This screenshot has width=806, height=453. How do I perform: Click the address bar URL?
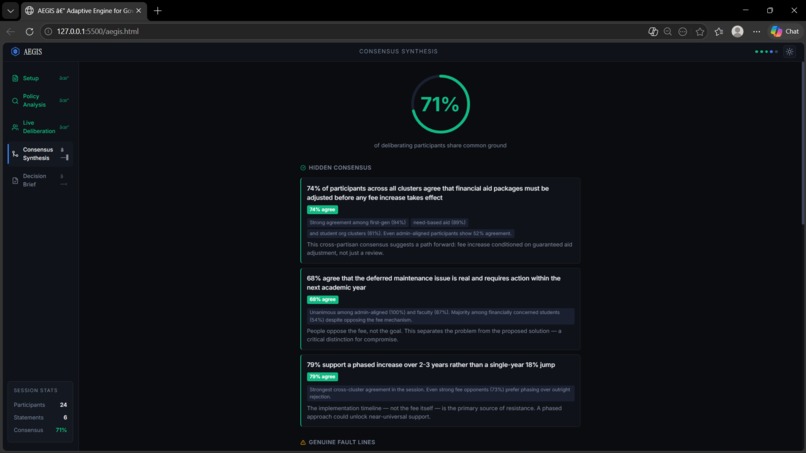[x=98, y=31]
